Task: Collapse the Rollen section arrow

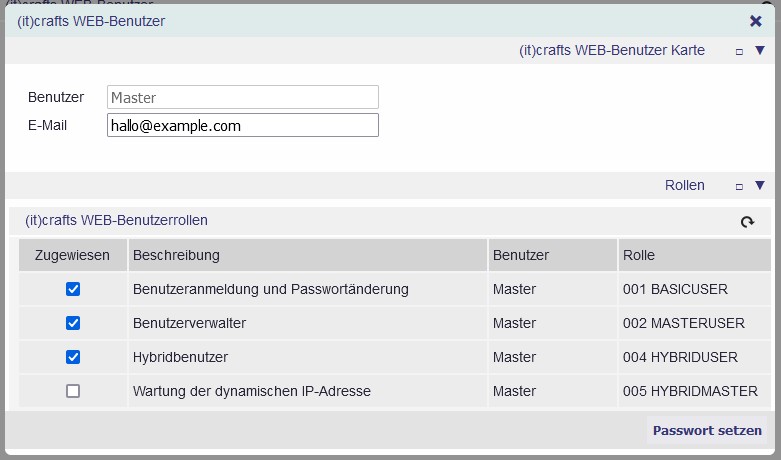Action: tap(760, 185)
